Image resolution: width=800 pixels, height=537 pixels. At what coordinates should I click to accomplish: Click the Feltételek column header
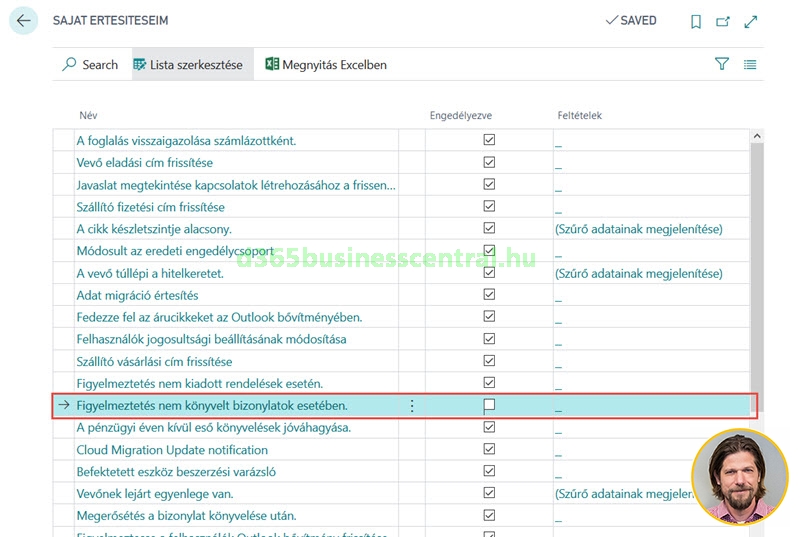coord(579,116)
